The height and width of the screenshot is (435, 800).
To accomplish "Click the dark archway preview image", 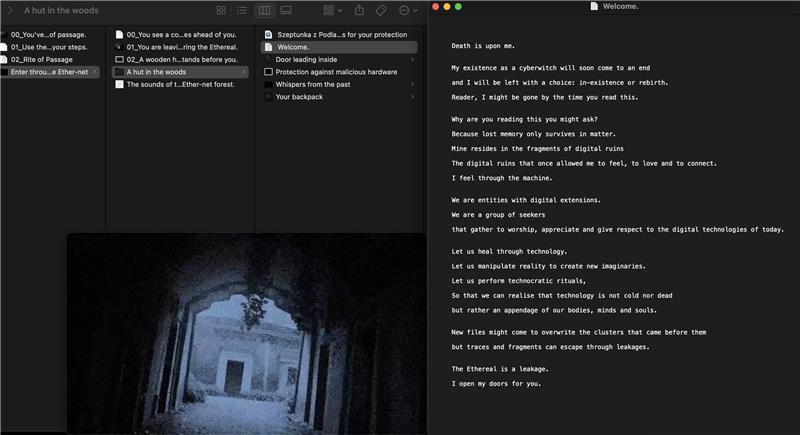I will click(246, 334).
